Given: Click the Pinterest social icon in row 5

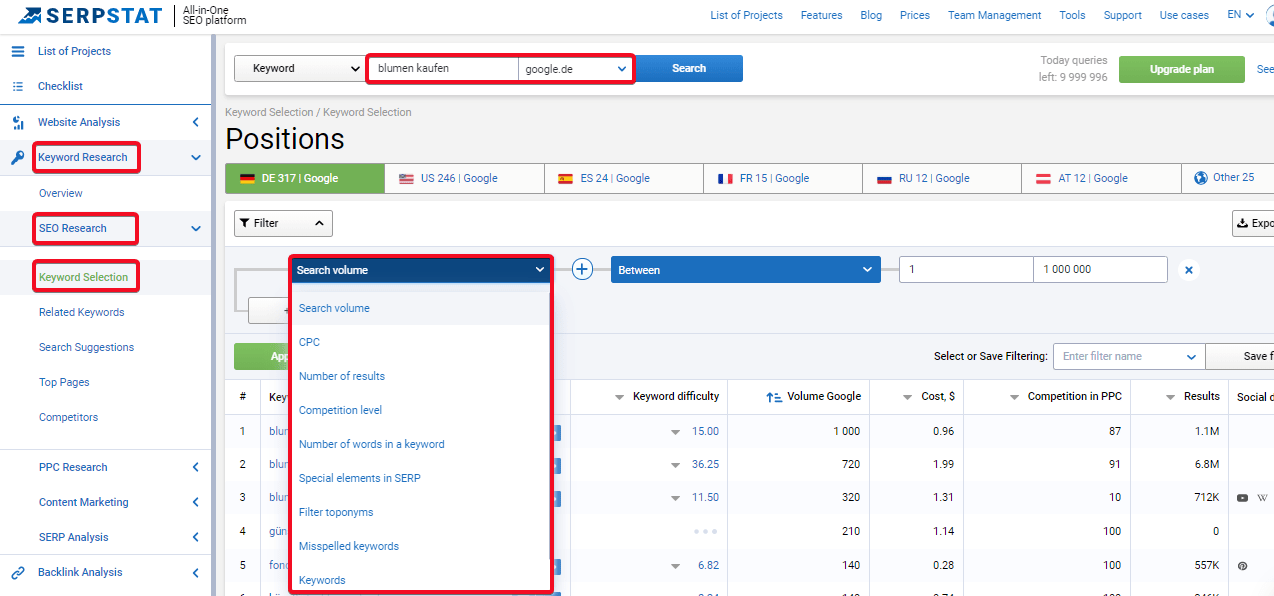Looking at the screenshot, I should coord(1242,566).
